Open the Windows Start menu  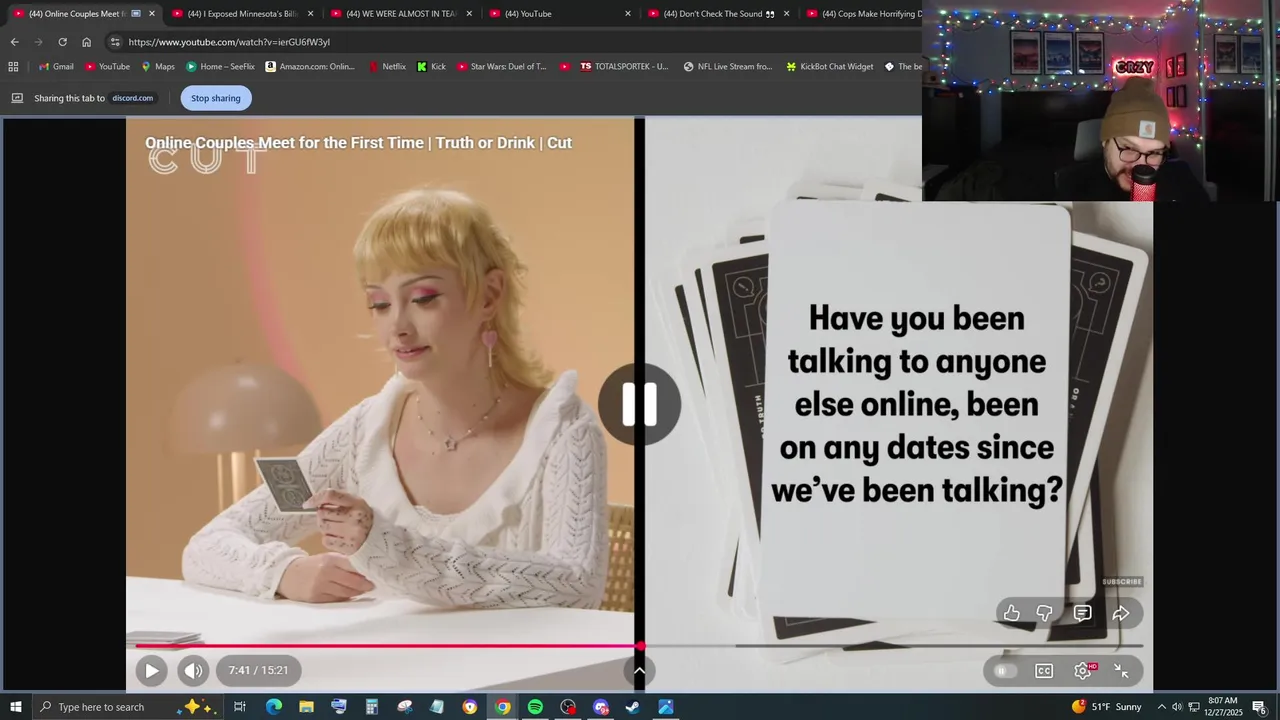(x=16, y=707)
